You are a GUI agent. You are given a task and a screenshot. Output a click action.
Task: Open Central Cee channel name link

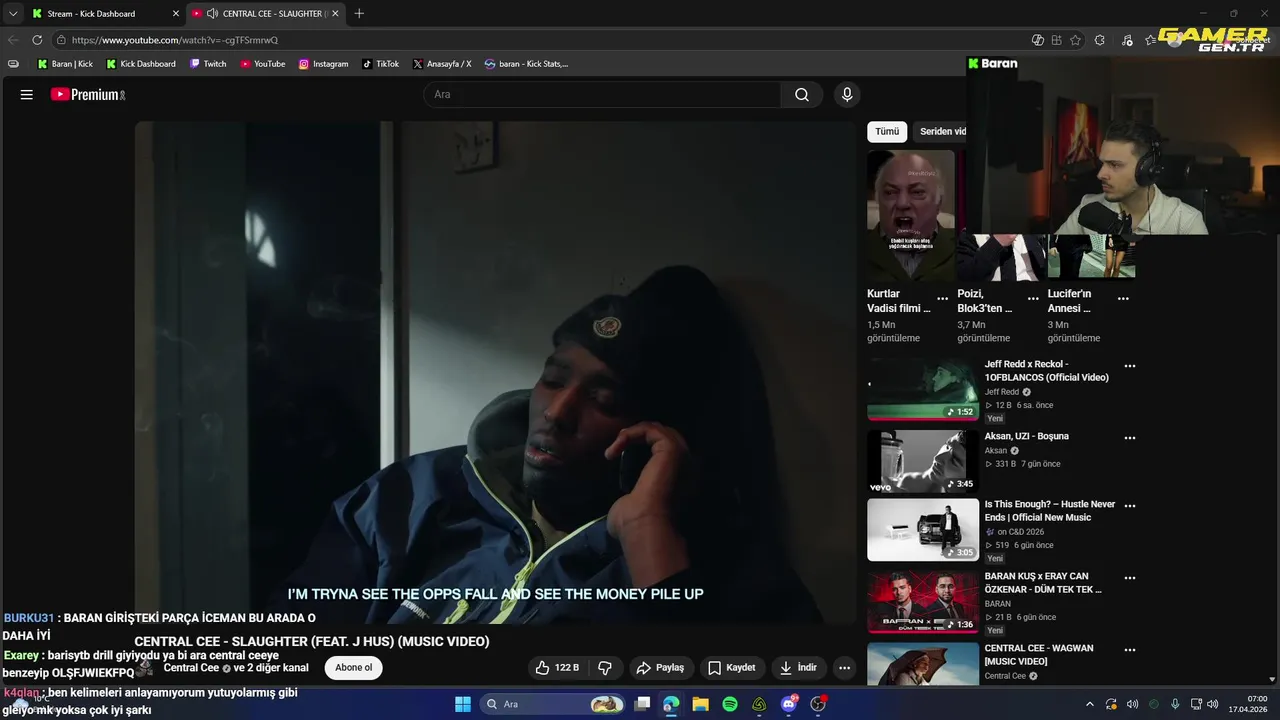[x=191, y=668]
